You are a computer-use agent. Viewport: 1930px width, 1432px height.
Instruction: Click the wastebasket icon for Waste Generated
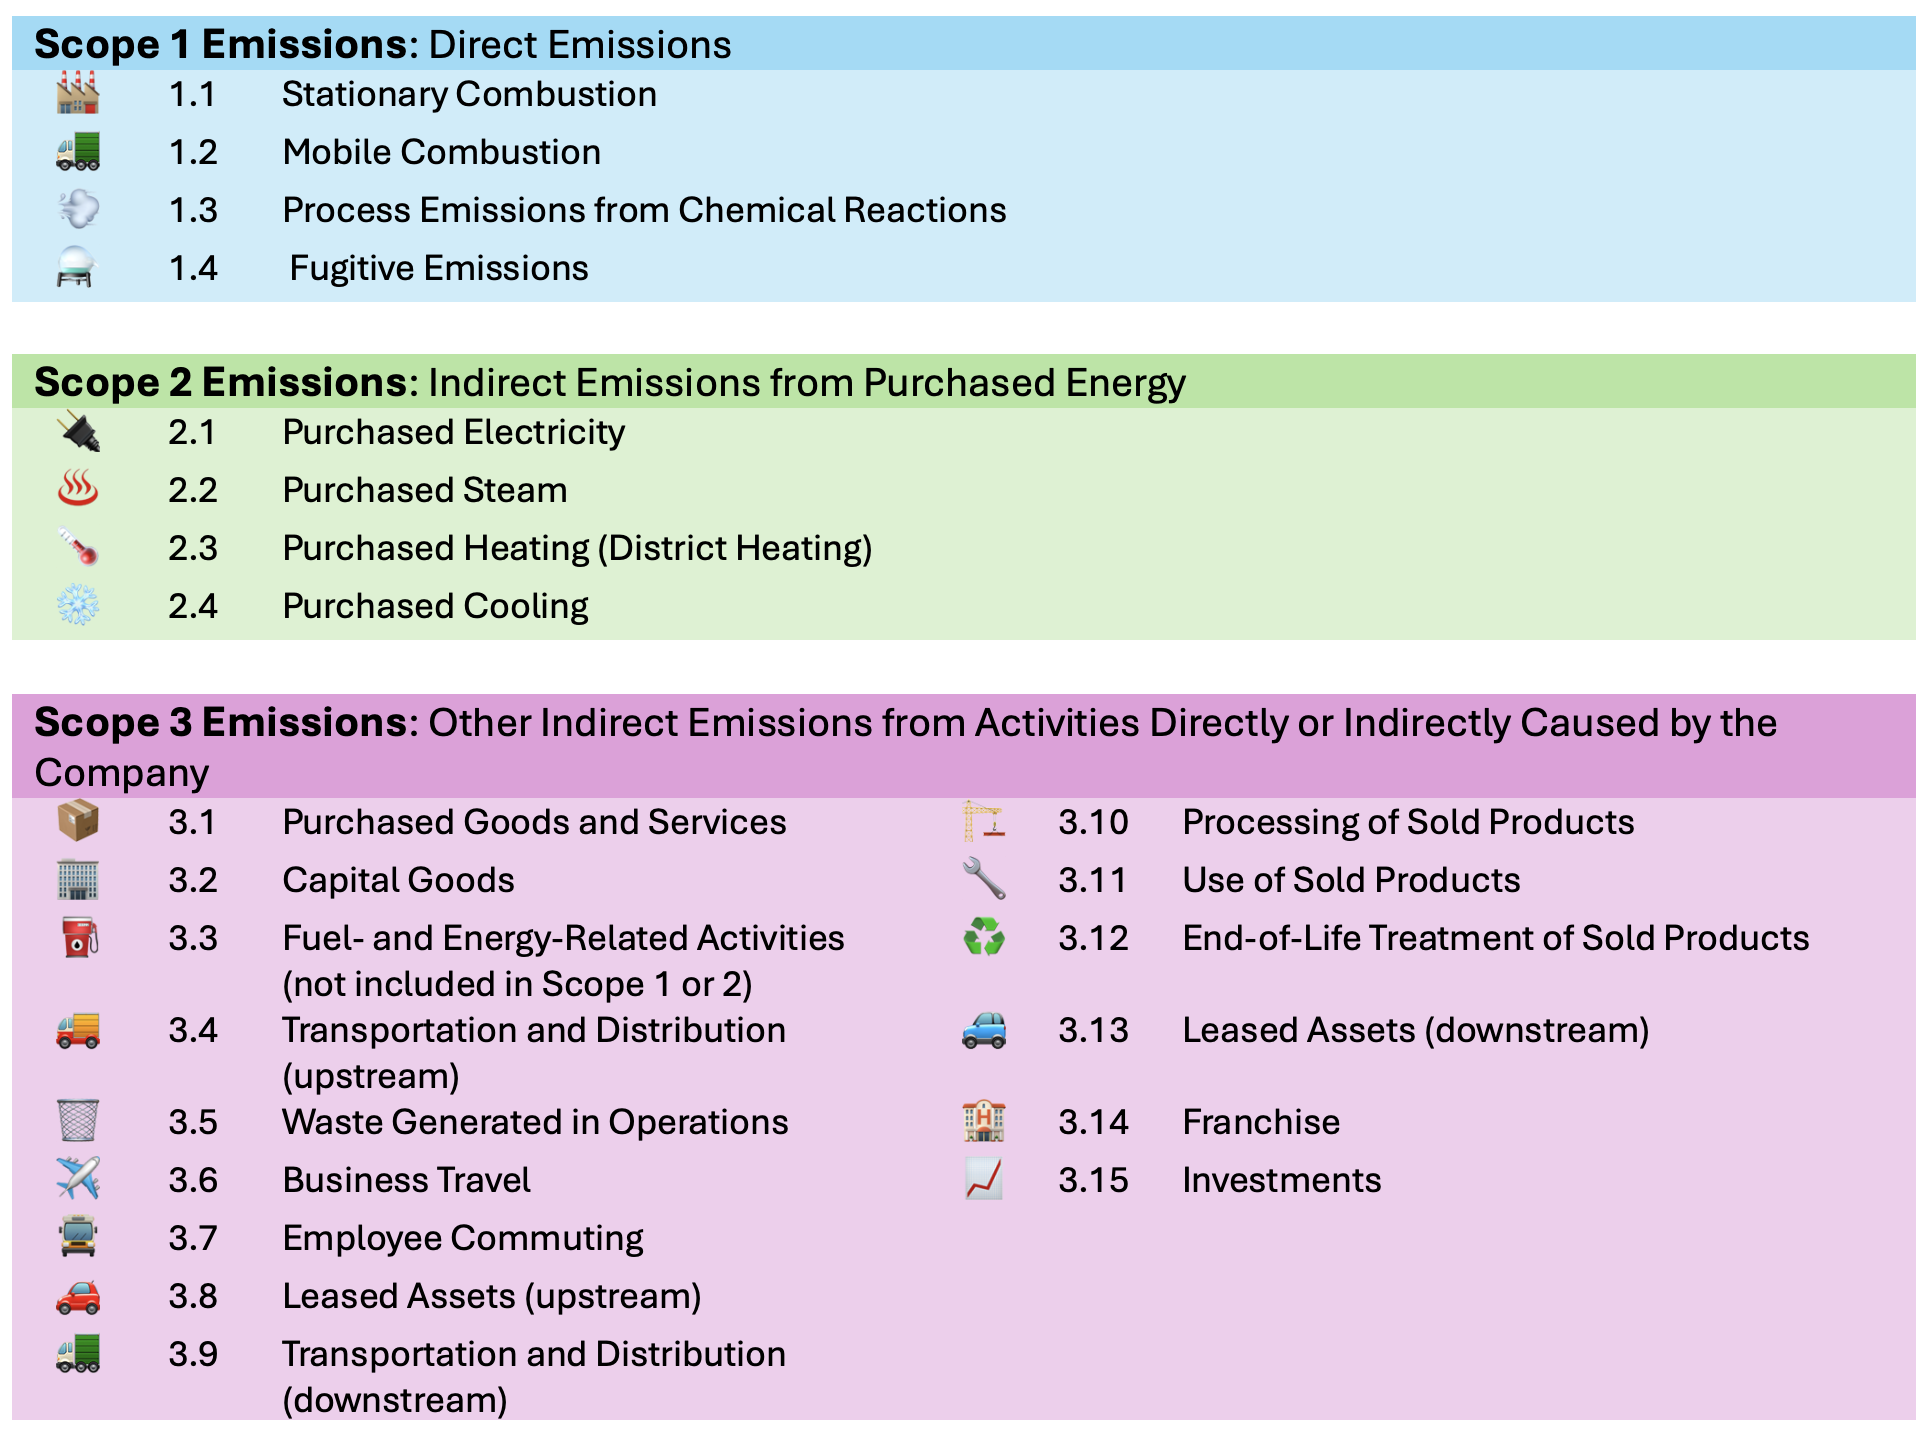(x=77, y=1122)
